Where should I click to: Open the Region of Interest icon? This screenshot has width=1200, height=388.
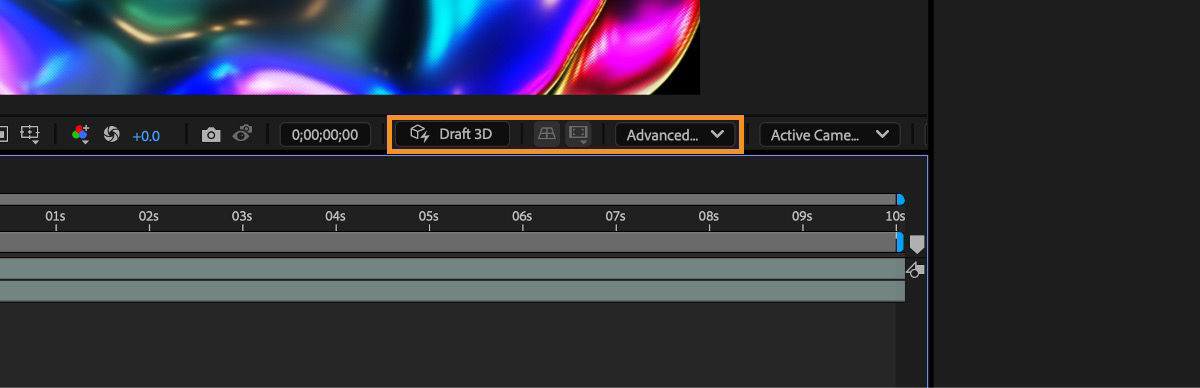tap(30, 134)
